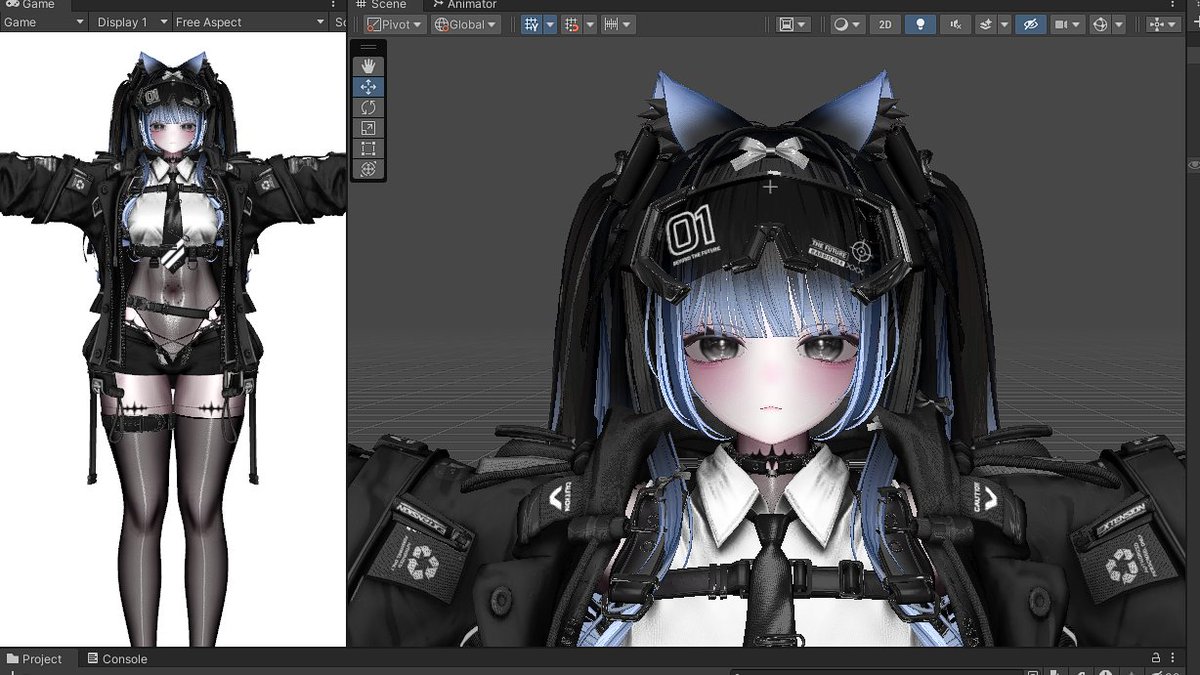1200x675 pixels.
Task: Select the combined Transform tool
Action: coord(368,169)
